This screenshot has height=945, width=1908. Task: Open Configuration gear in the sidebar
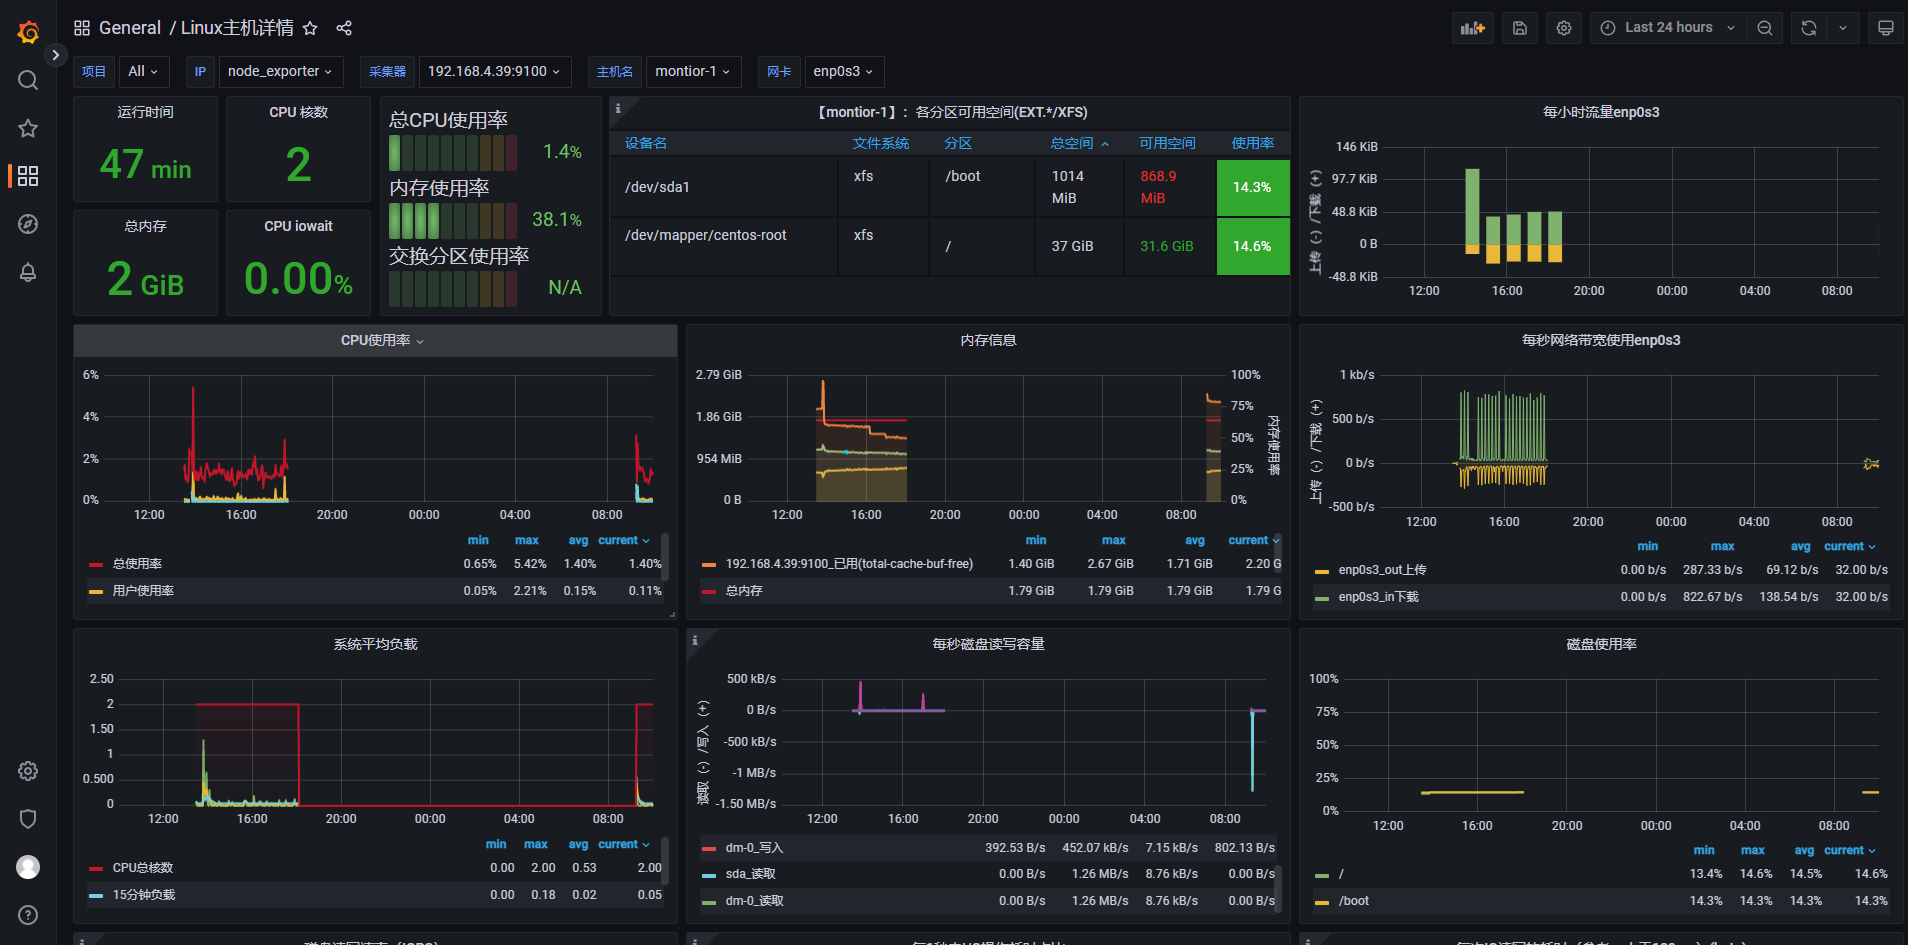tap(28, 771)
